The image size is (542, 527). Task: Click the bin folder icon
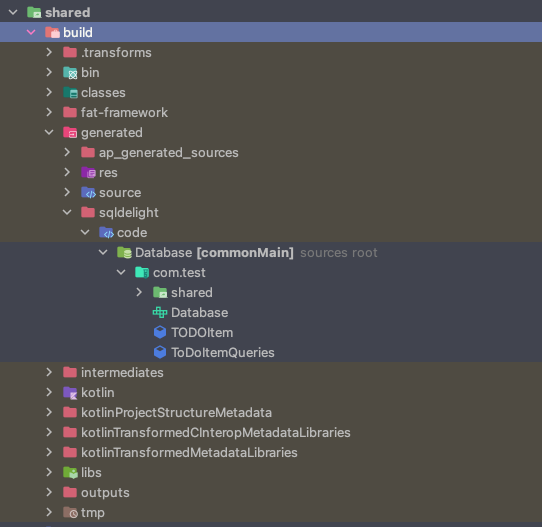[70, 73]
